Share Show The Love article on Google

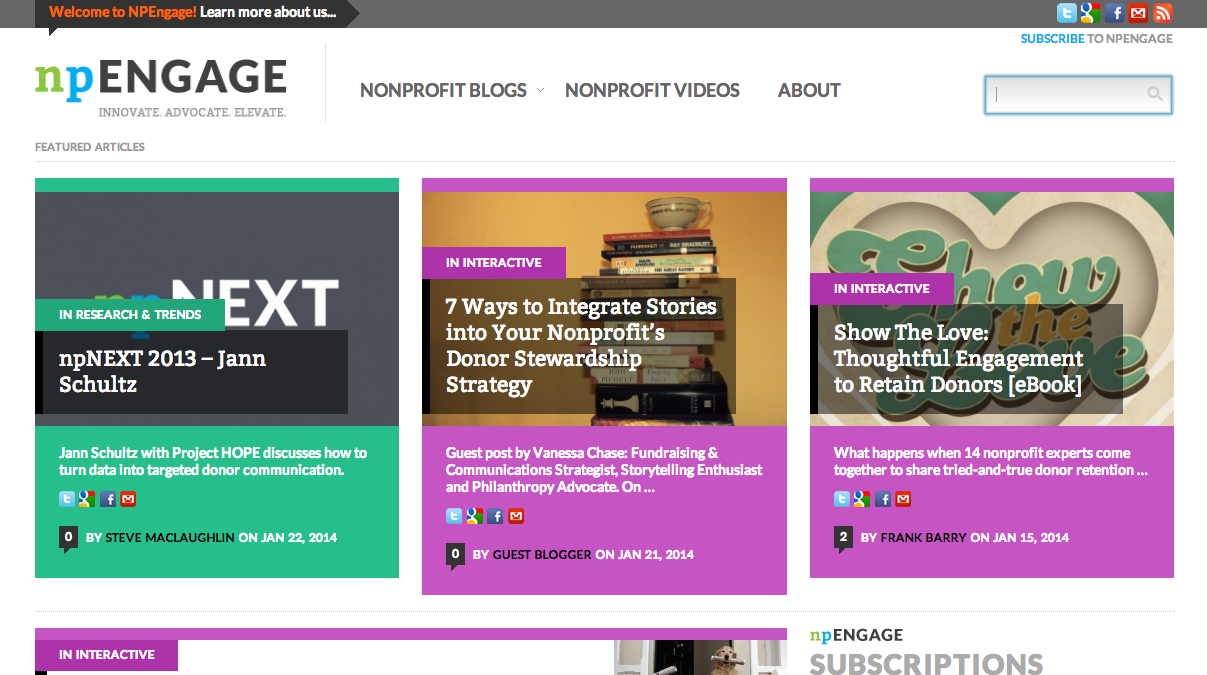[x=862, y=499]
